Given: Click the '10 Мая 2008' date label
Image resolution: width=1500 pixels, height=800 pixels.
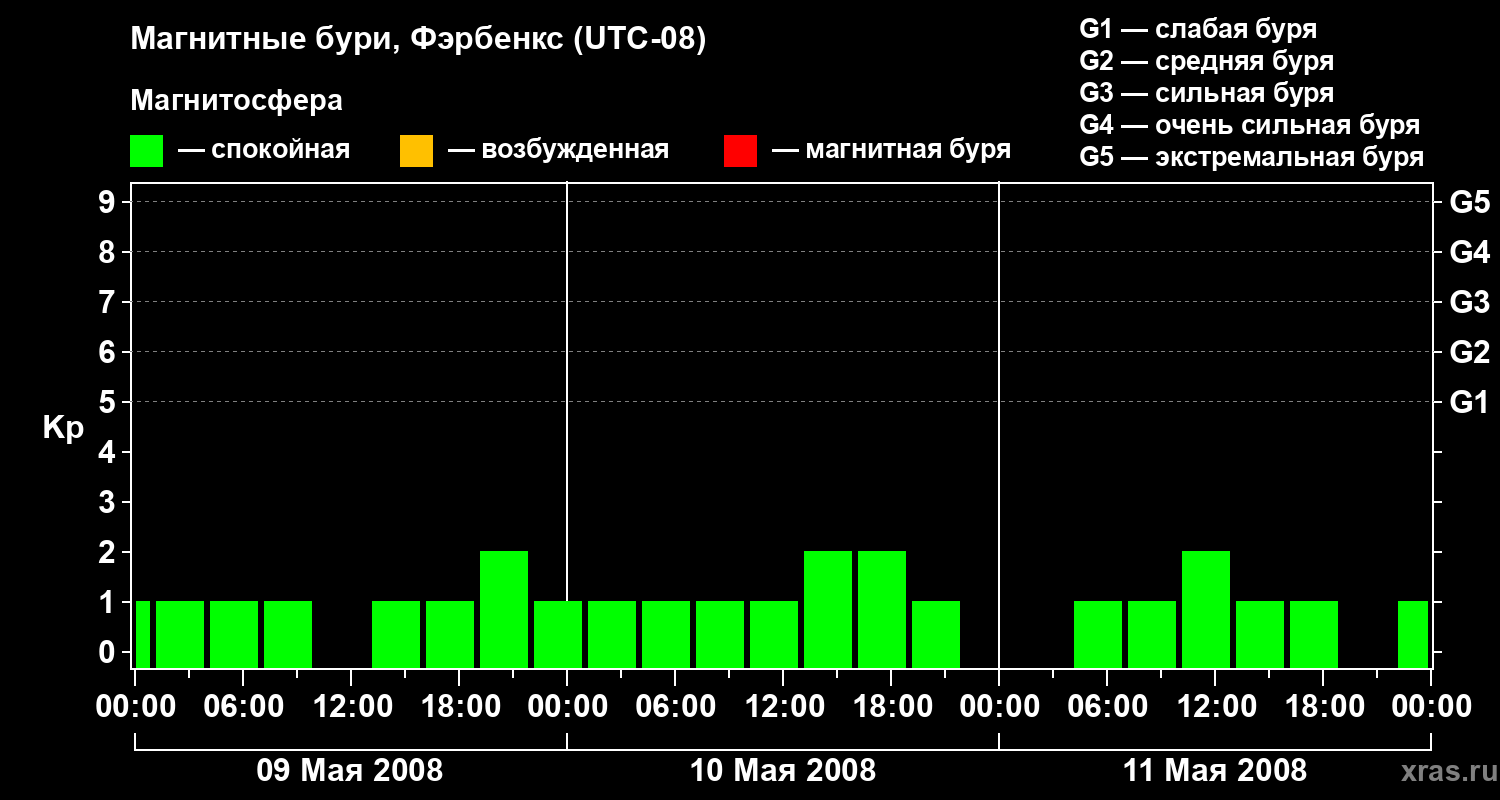Looking at the screenshot, I should 783,771.
